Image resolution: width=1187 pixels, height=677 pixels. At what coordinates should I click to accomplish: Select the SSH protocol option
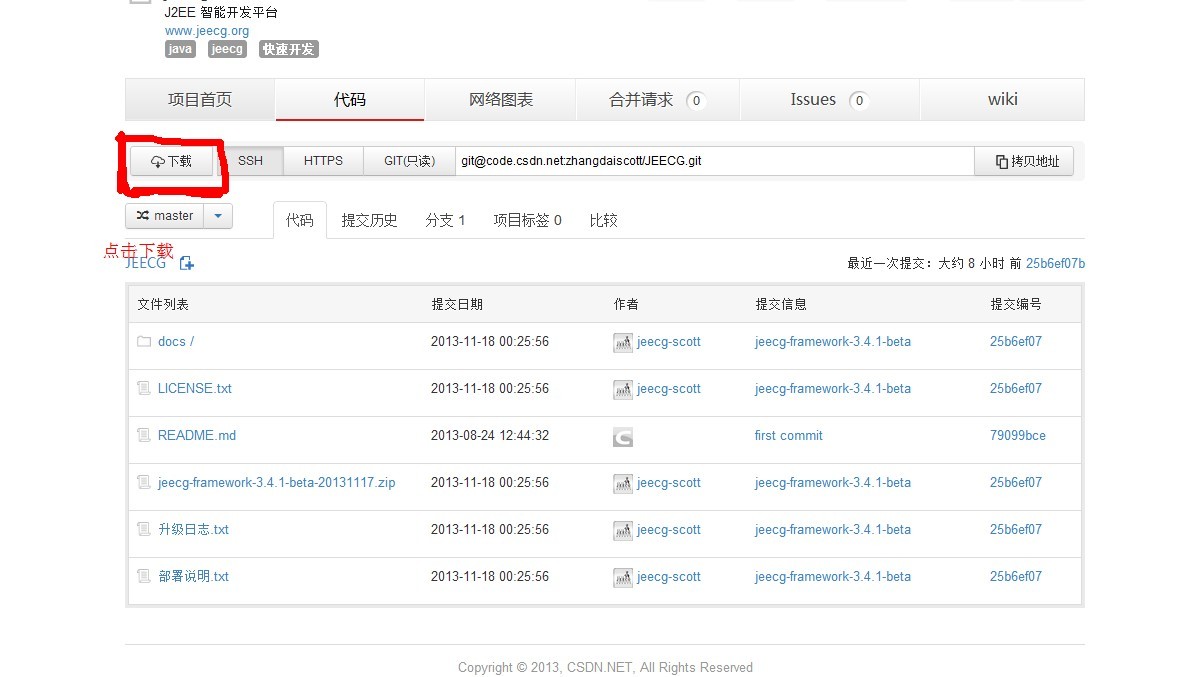coord(251,161)
